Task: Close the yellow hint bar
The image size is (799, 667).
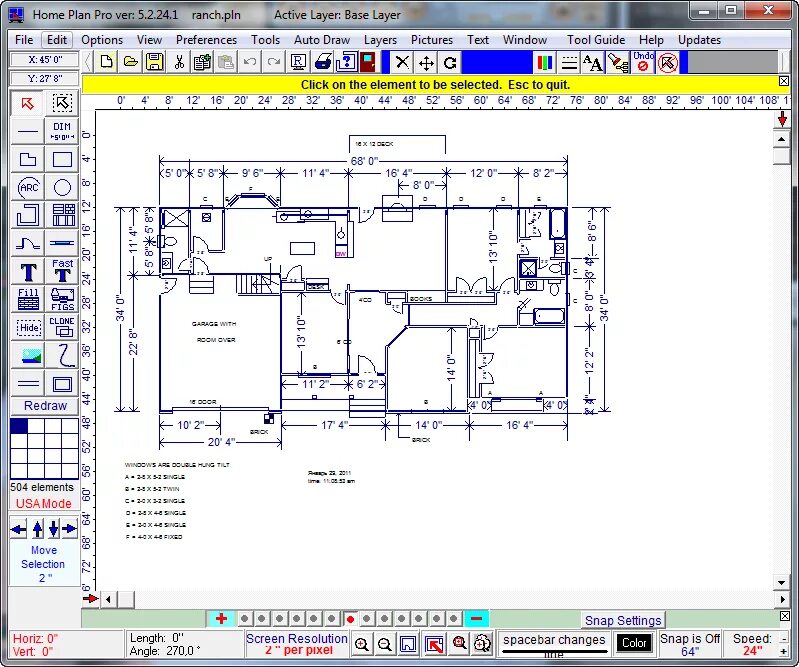Action: (x=784, y=81)
